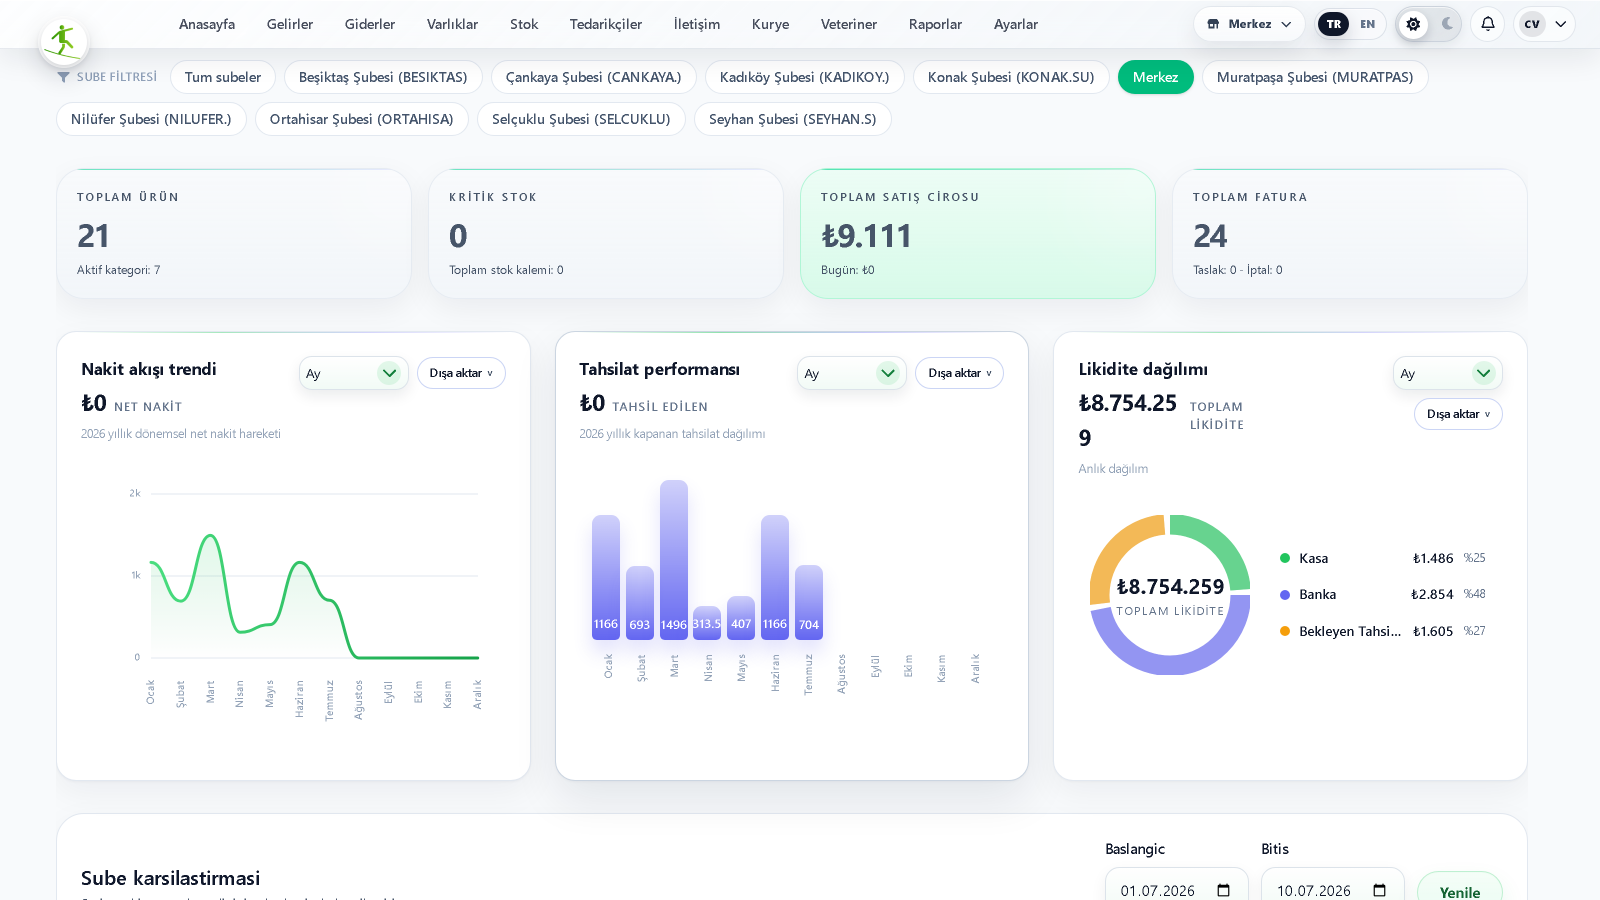
Task: Open the Raporlar menu
Action: coord(935,24)
